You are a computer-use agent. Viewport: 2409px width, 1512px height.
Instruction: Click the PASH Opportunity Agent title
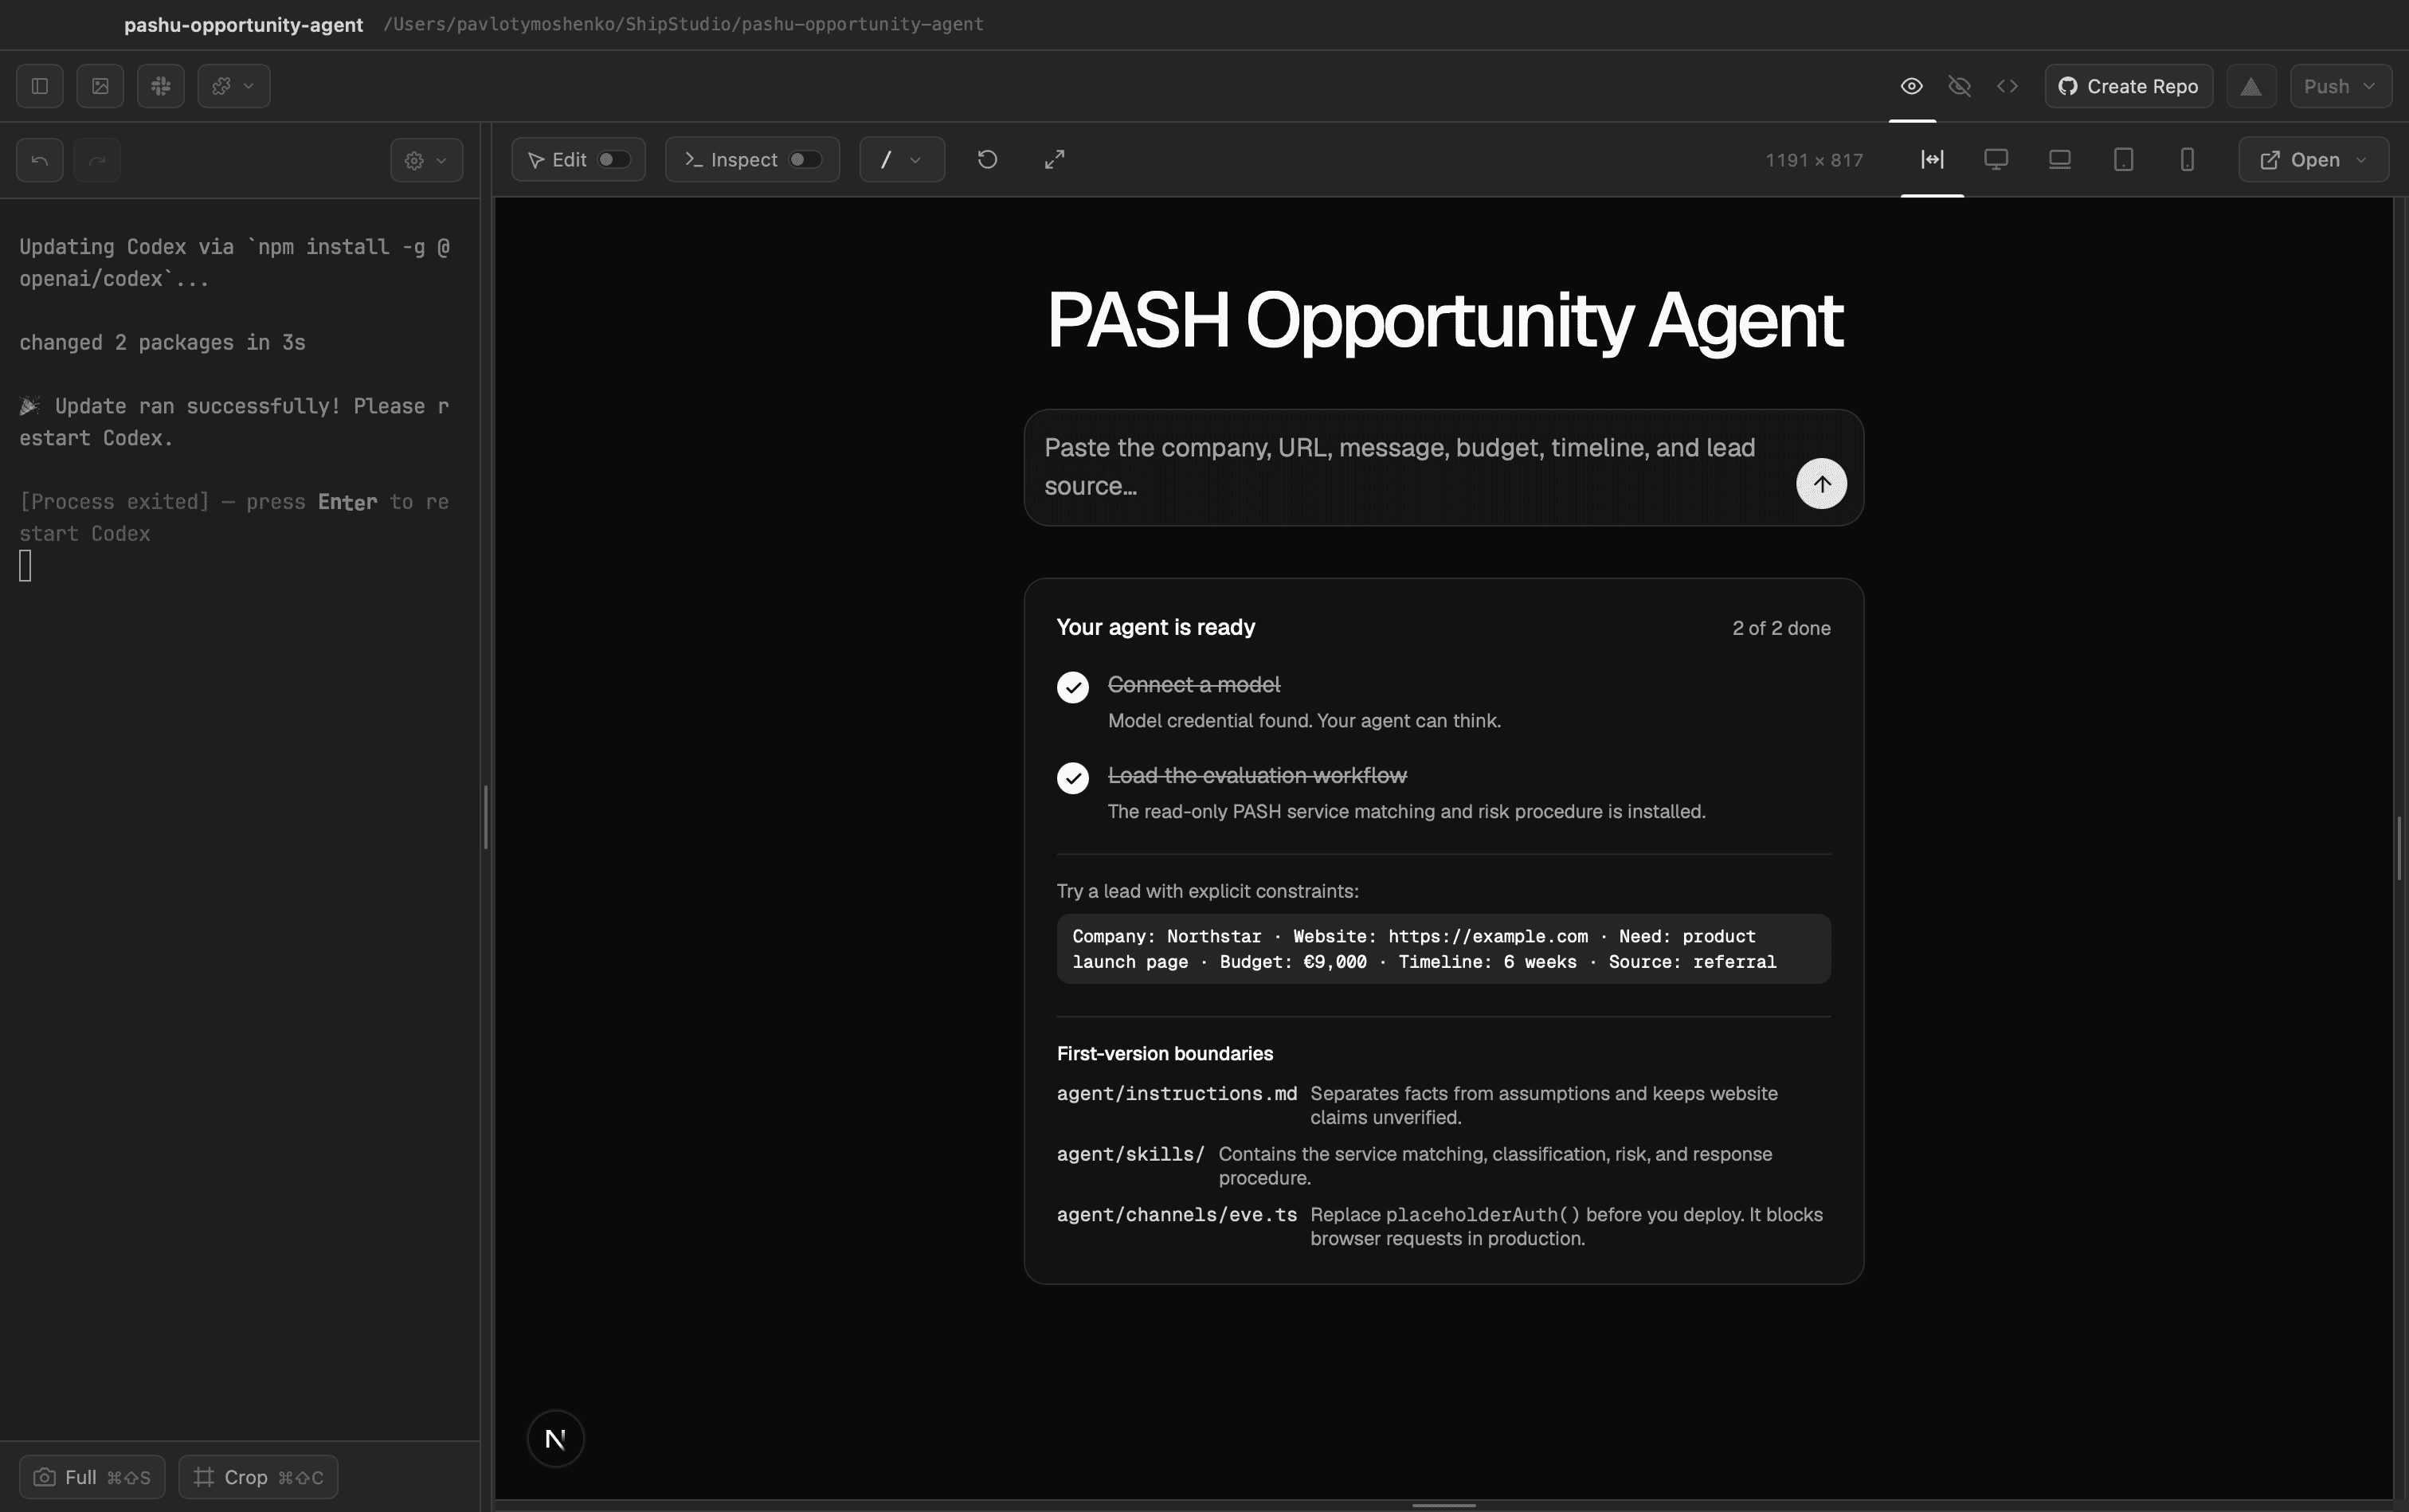coord(1444,321)
